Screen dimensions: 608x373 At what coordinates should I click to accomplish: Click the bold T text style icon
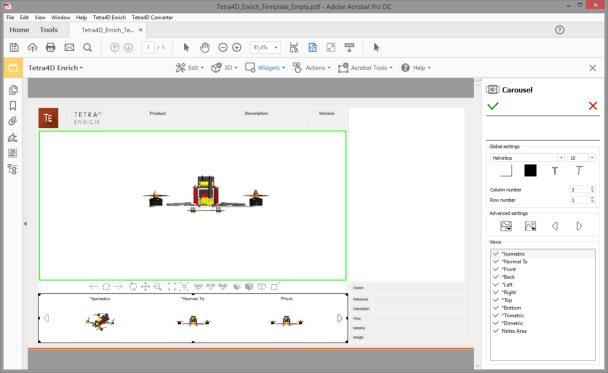point(555,171)
